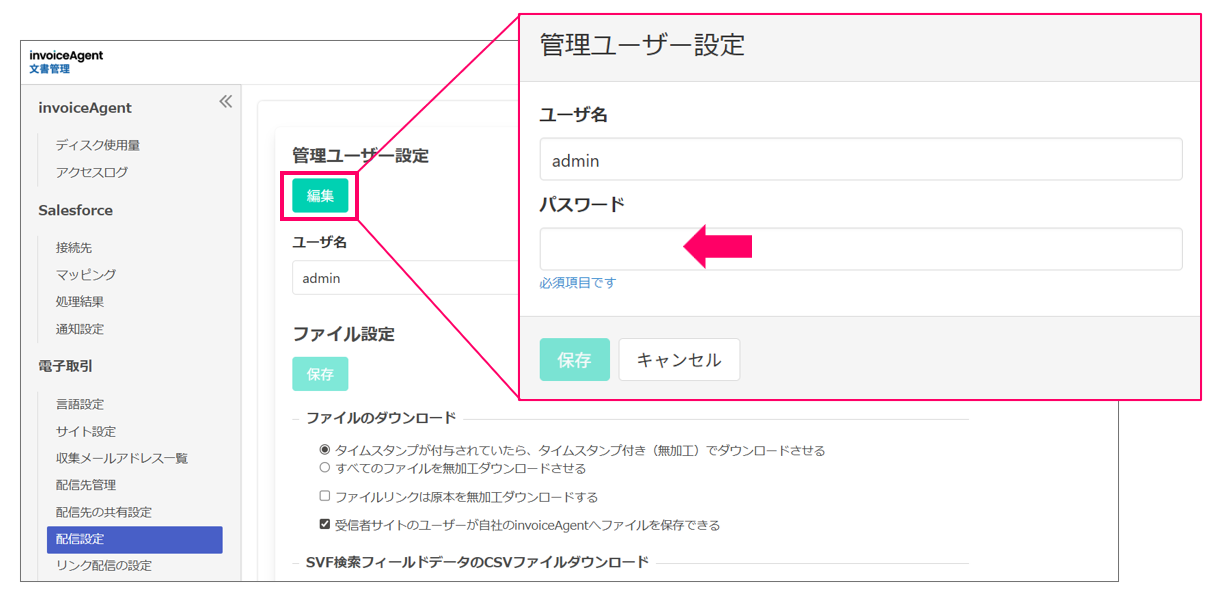Uncheck 受信者サイトのユーザー file save checkbox
Image resolution: width=1216 pixels, height=597 pixels.
point(324,524)
